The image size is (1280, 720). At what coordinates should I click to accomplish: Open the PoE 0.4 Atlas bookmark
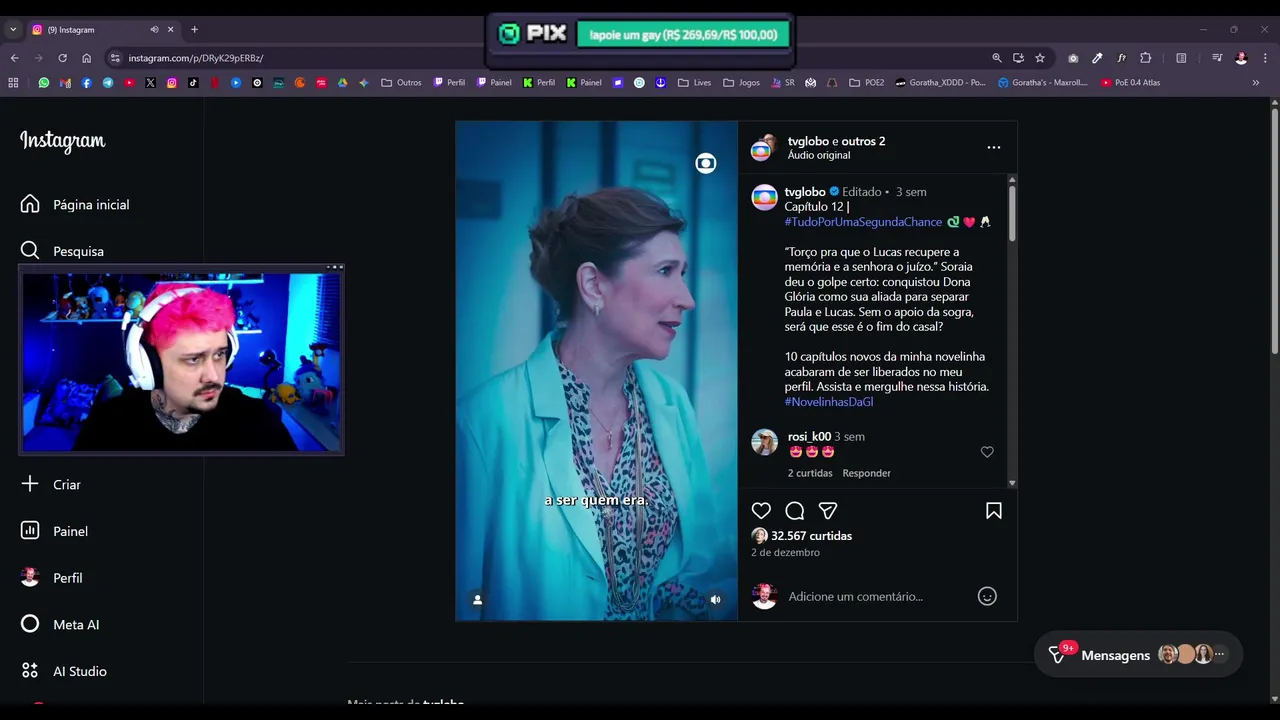1130,83
